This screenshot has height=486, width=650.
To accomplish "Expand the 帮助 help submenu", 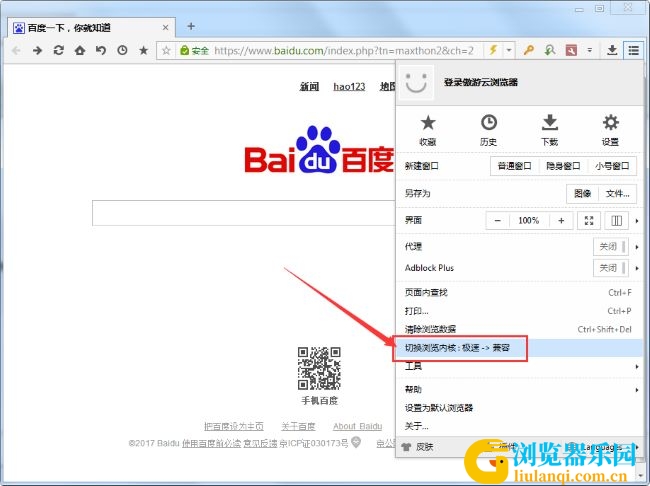I will (519, 389).
